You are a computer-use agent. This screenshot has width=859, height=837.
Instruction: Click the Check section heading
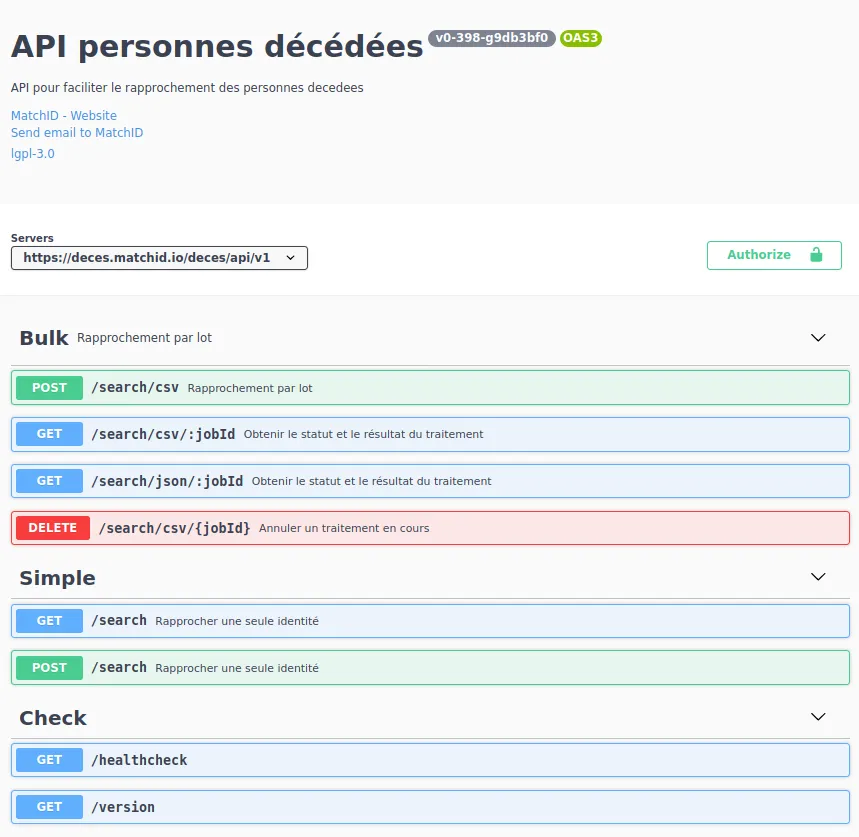click(53, 718)
